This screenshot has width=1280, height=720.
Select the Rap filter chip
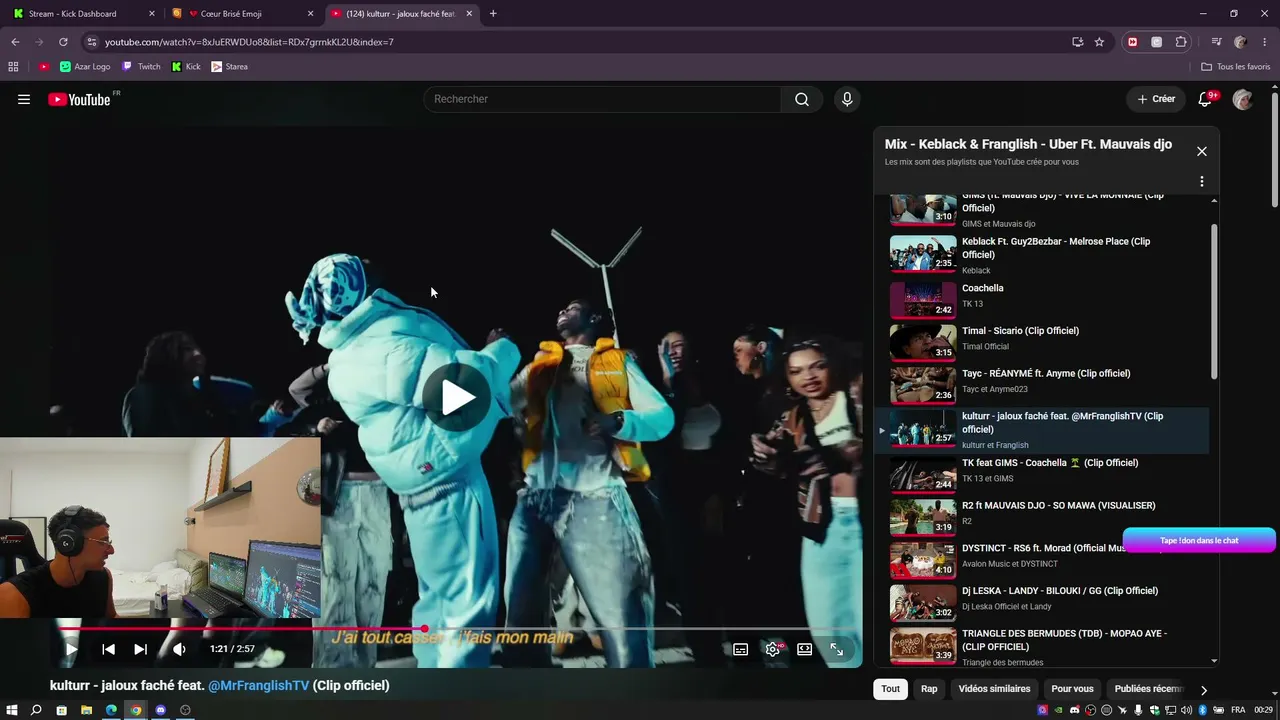click(929, 689)
